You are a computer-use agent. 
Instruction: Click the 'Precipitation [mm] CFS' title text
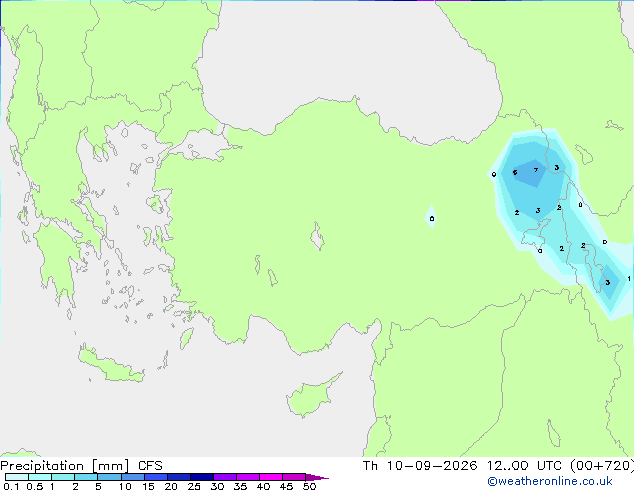coord(81,466)
